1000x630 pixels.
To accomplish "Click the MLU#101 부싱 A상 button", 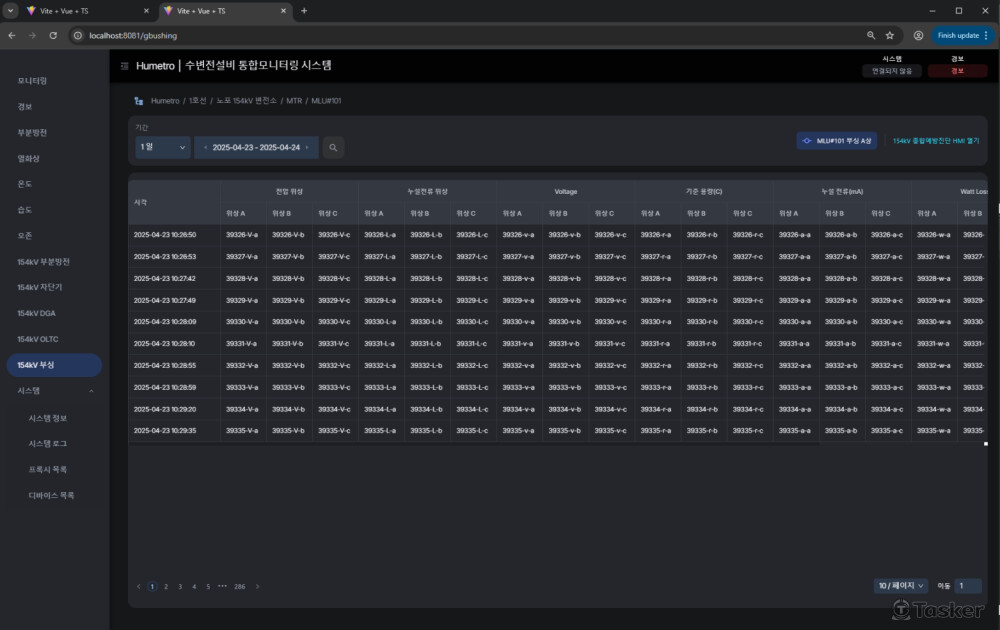I will [837, 141].
